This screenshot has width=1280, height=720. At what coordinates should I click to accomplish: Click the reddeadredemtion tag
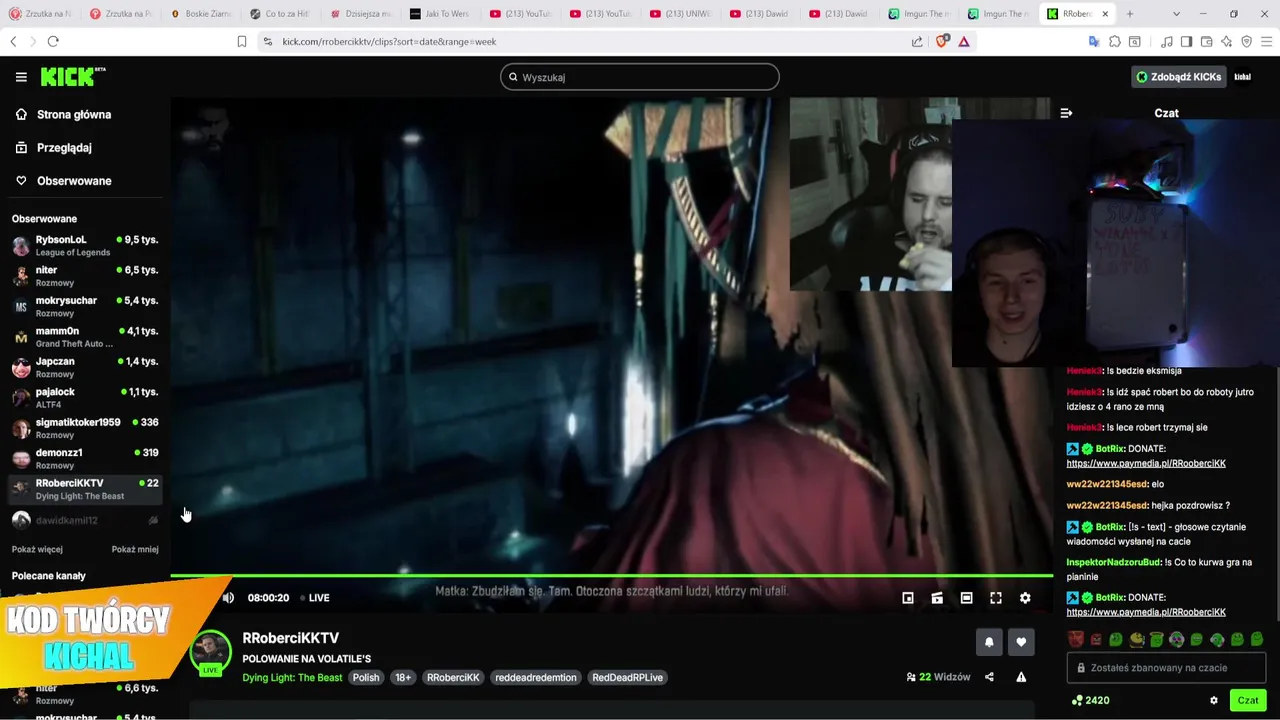(536, 677)
